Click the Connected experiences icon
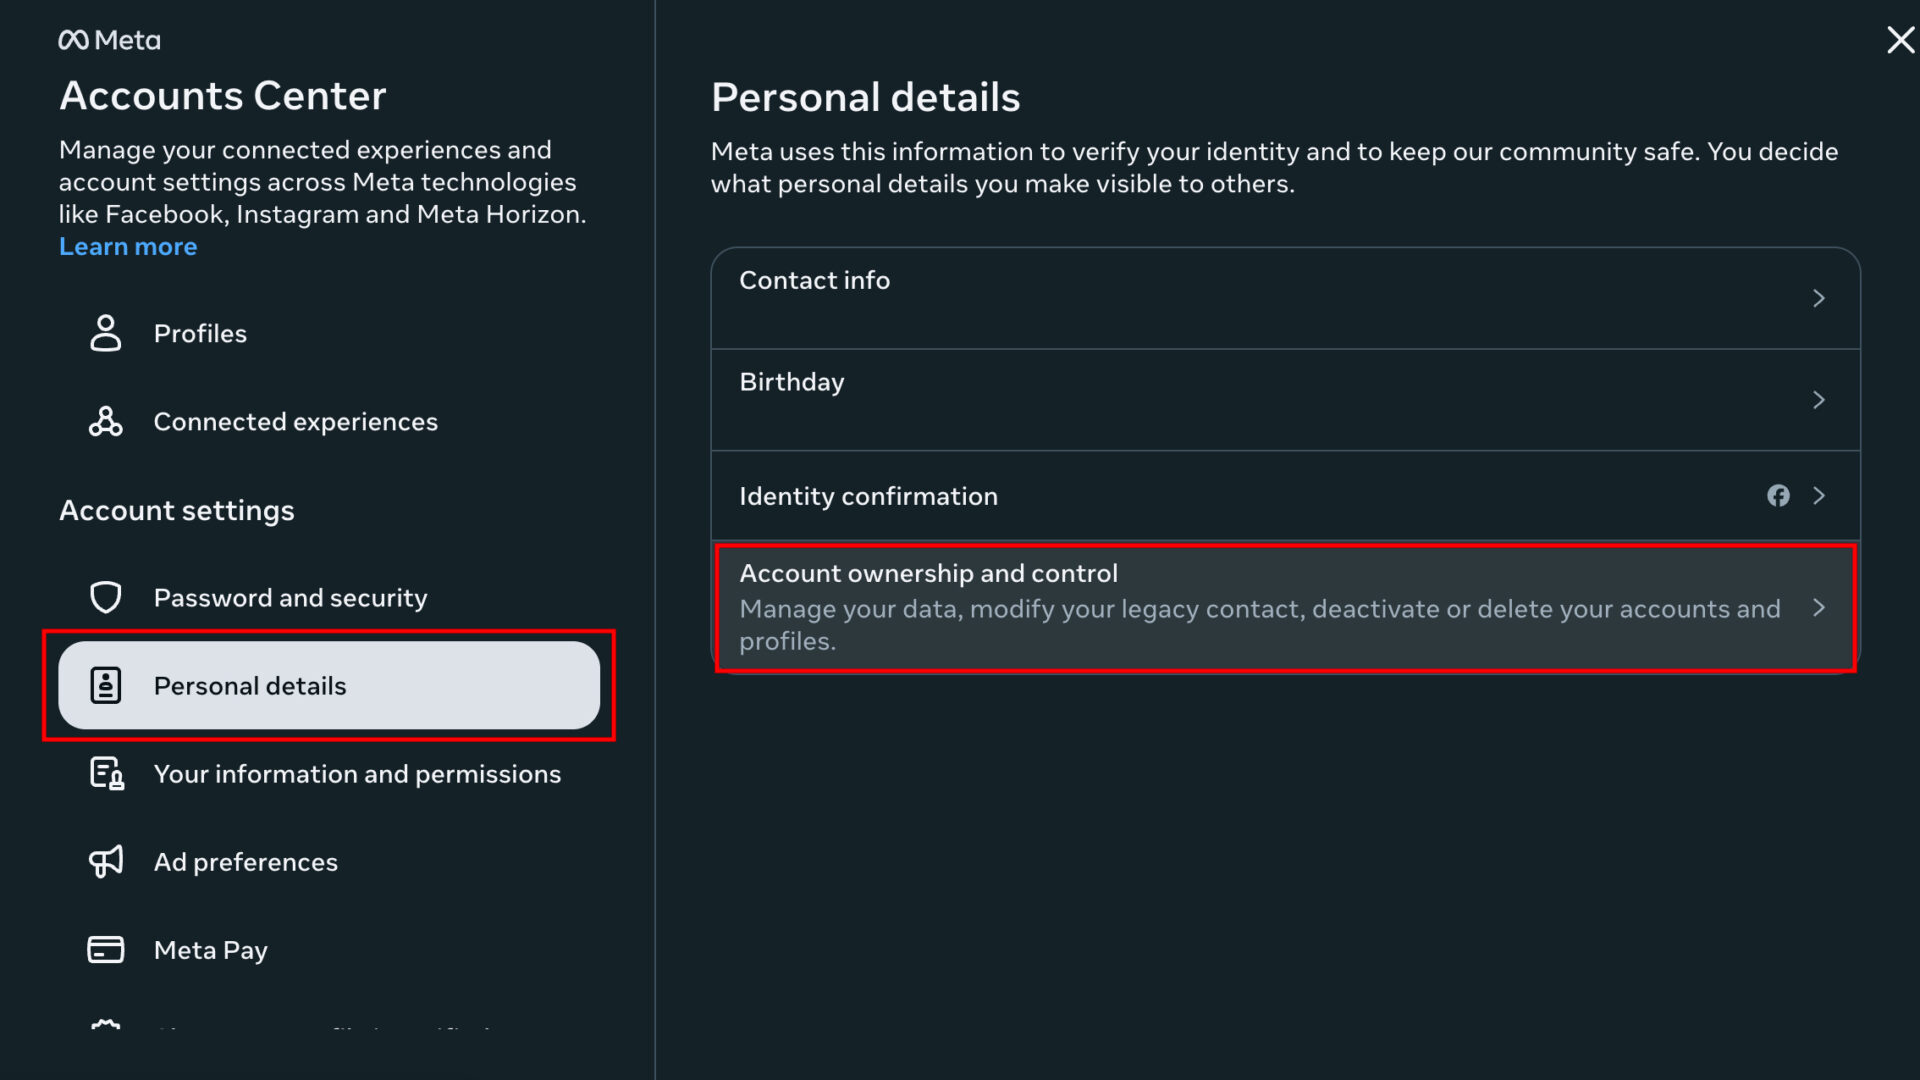This screenshot has height=1080, width=1920. 105,421
